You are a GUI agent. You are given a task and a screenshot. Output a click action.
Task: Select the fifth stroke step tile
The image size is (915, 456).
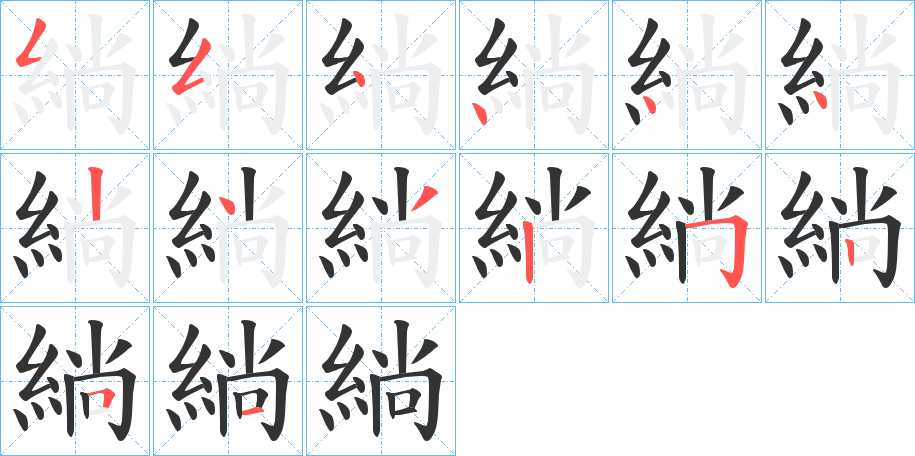tap(687, 75)
